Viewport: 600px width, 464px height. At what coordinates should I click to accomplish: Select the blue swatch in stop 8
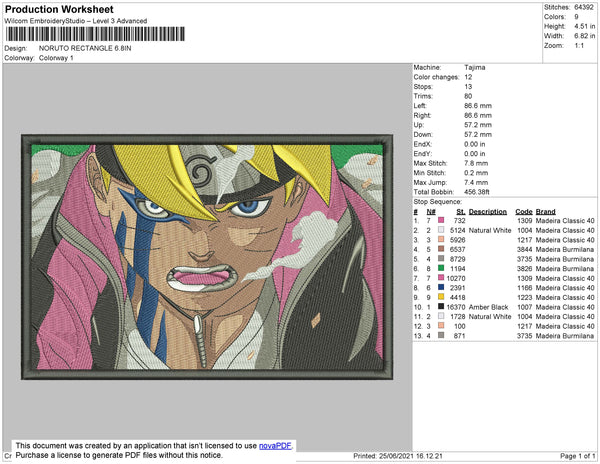click(x=441, y=287)
